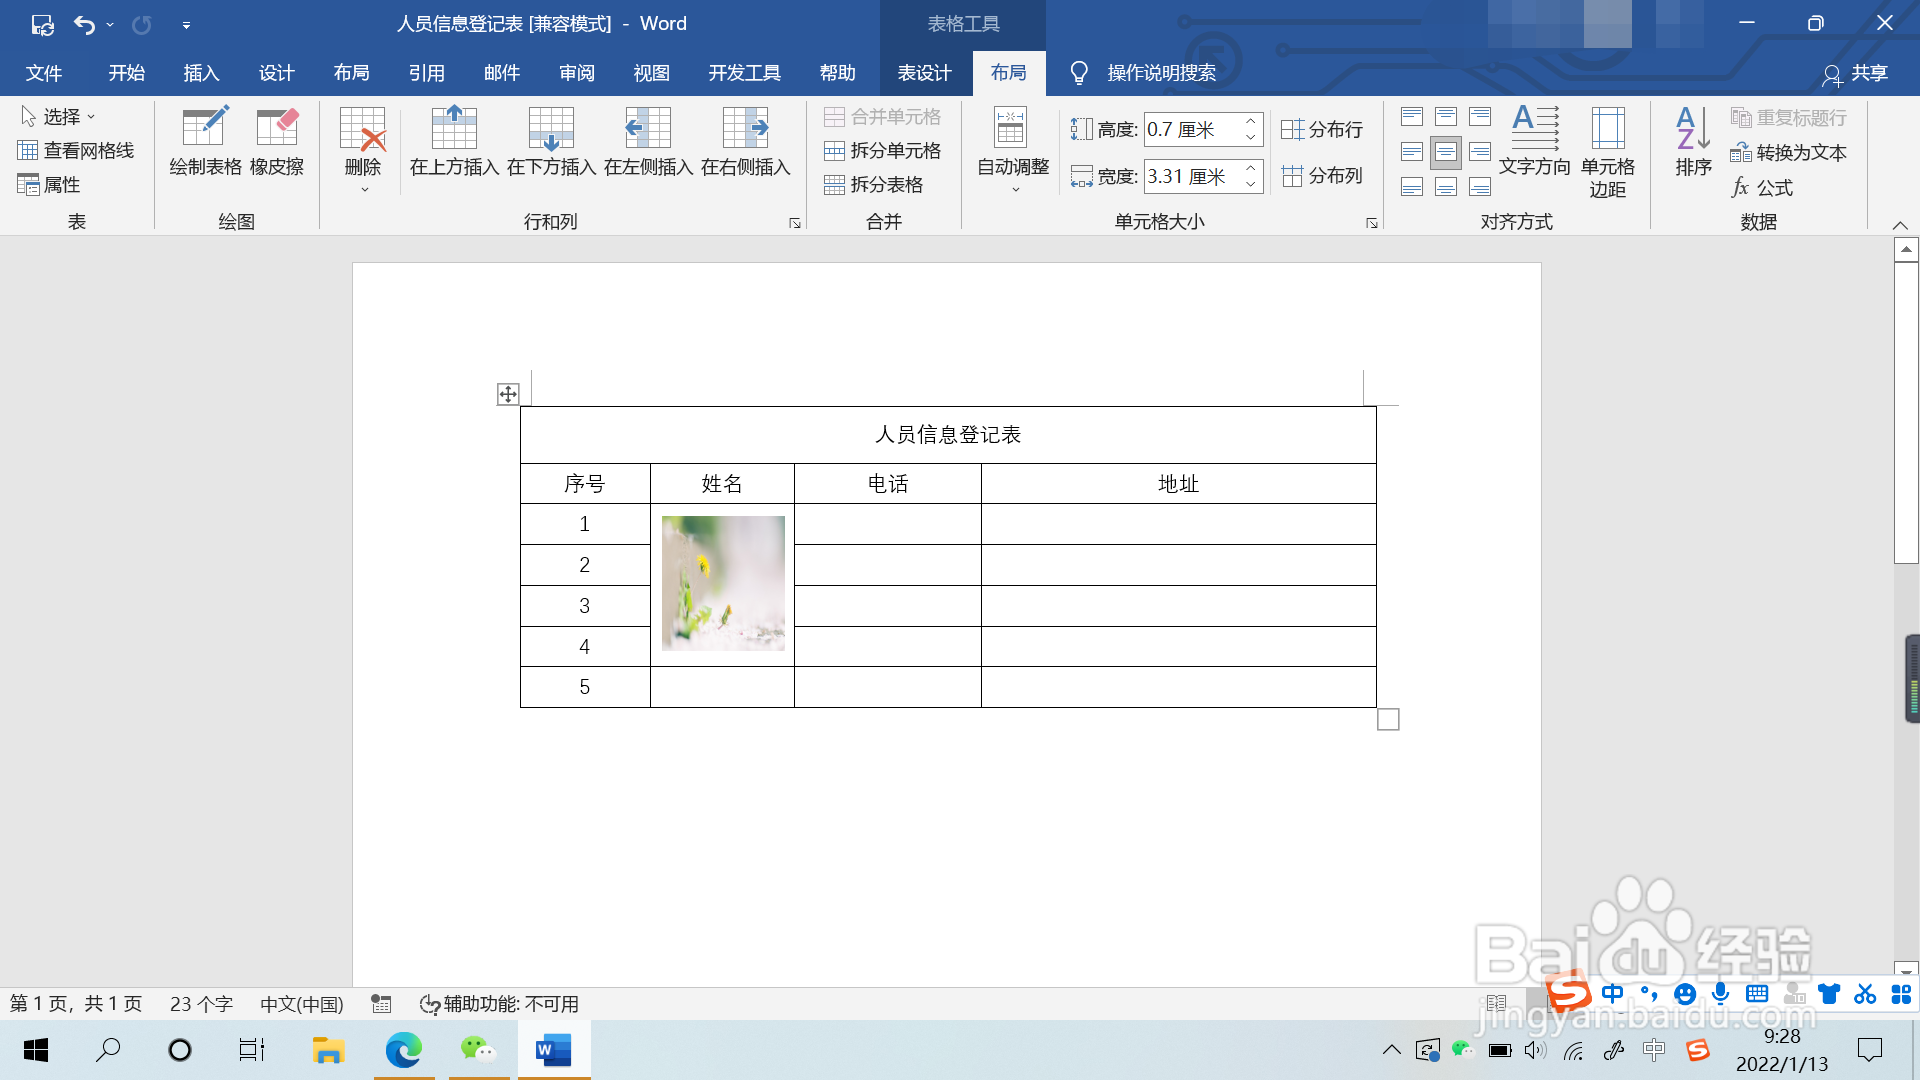Viewport: 1920px width, 1080px height.
Task: Open the Insert (插入) ribbon tab
Action: click(x=201, y=73)
